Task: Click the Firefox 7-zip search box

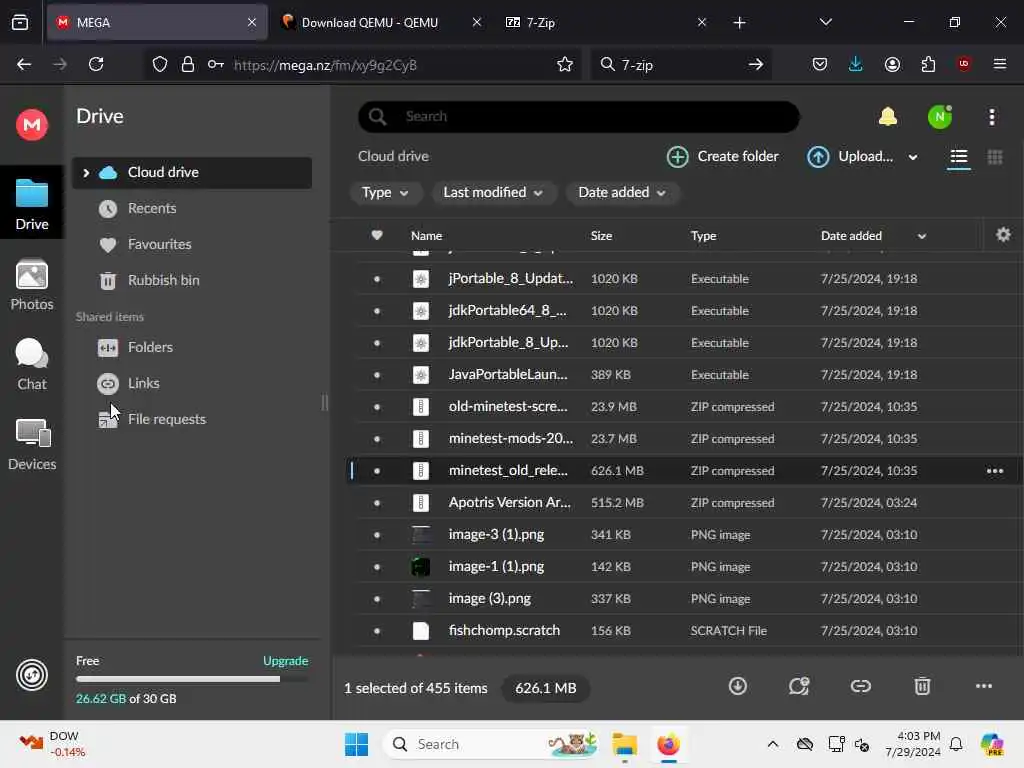Action: (681, 64)
